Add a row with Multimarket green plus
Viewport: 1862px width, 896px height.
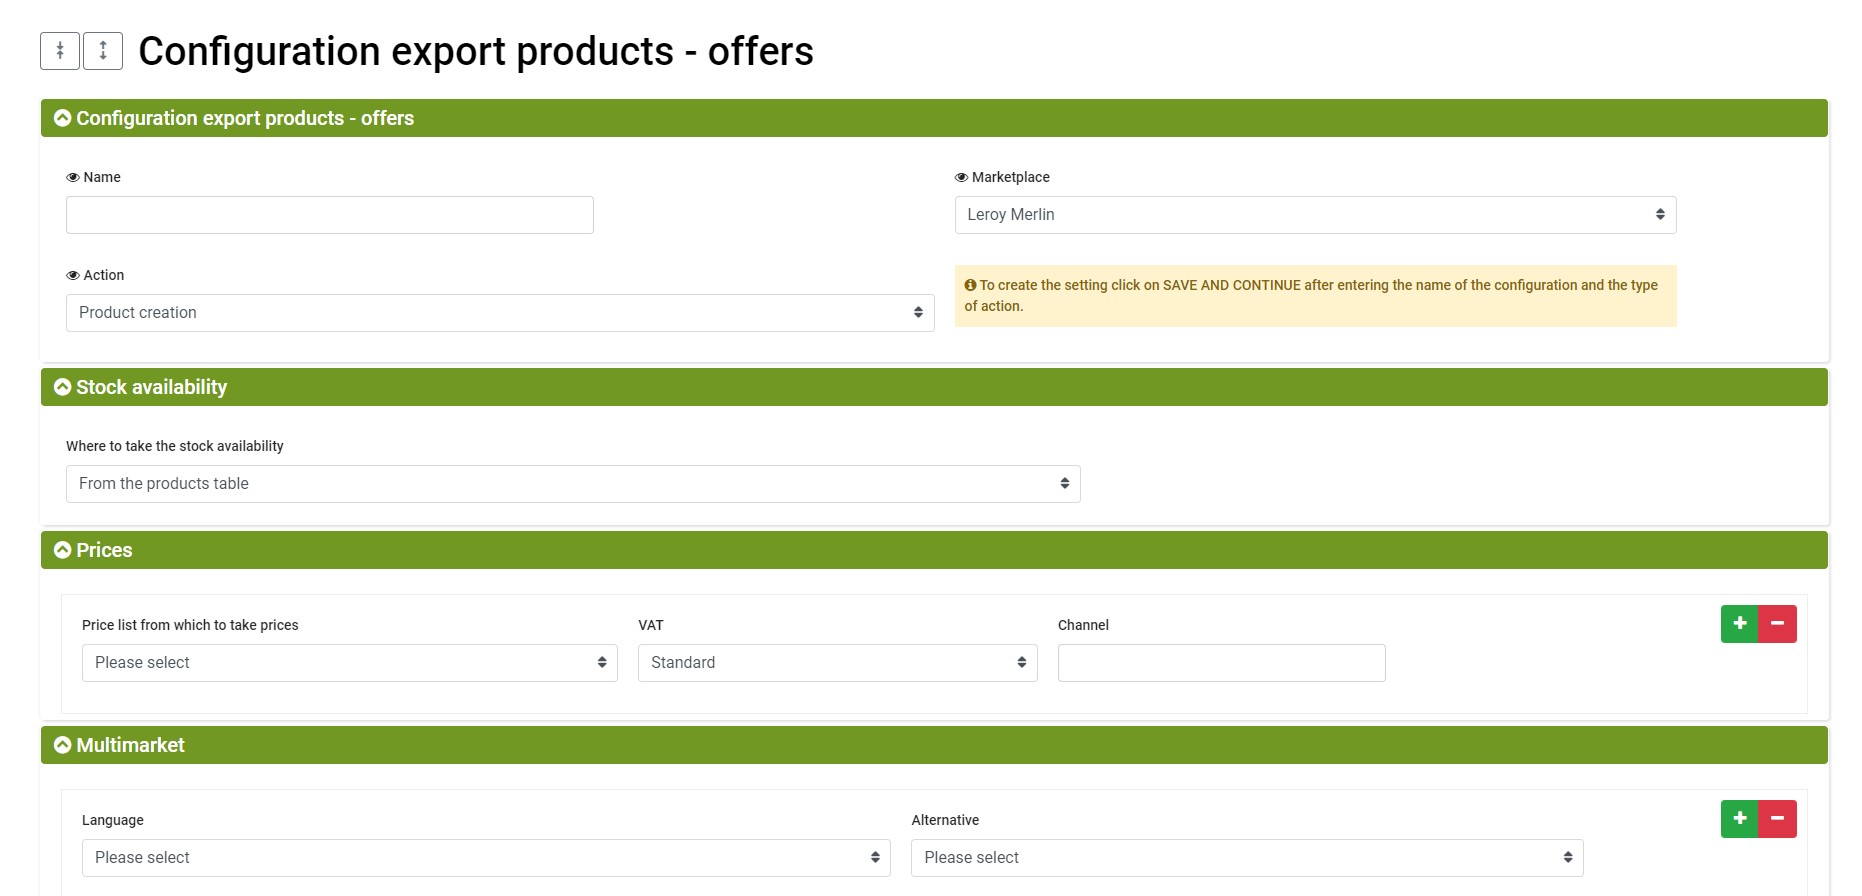(1739, 819)
